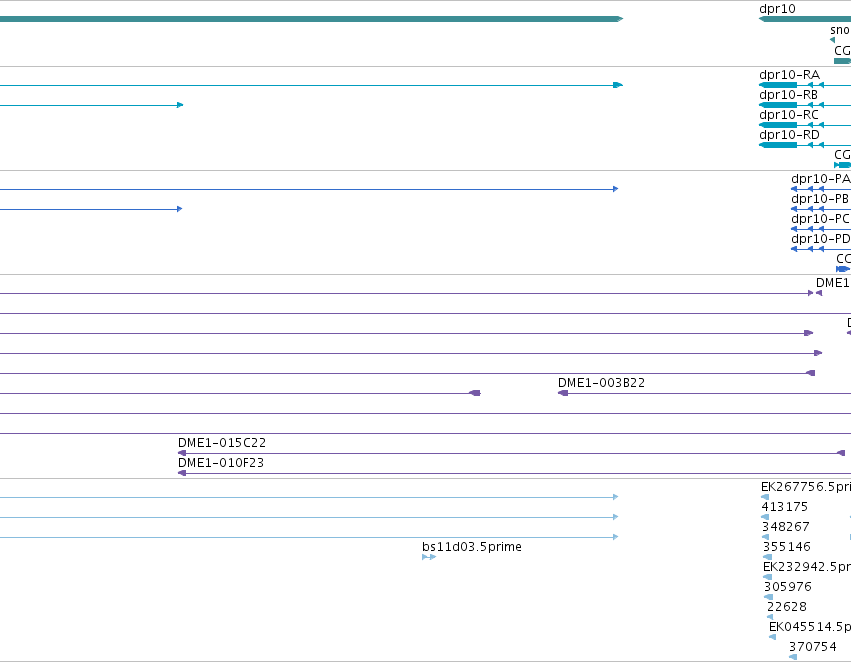Viewport: 851px width, 662px height.
Task: Select the thick exon block of dpr10-RC
Action: [x=778, y=125]
